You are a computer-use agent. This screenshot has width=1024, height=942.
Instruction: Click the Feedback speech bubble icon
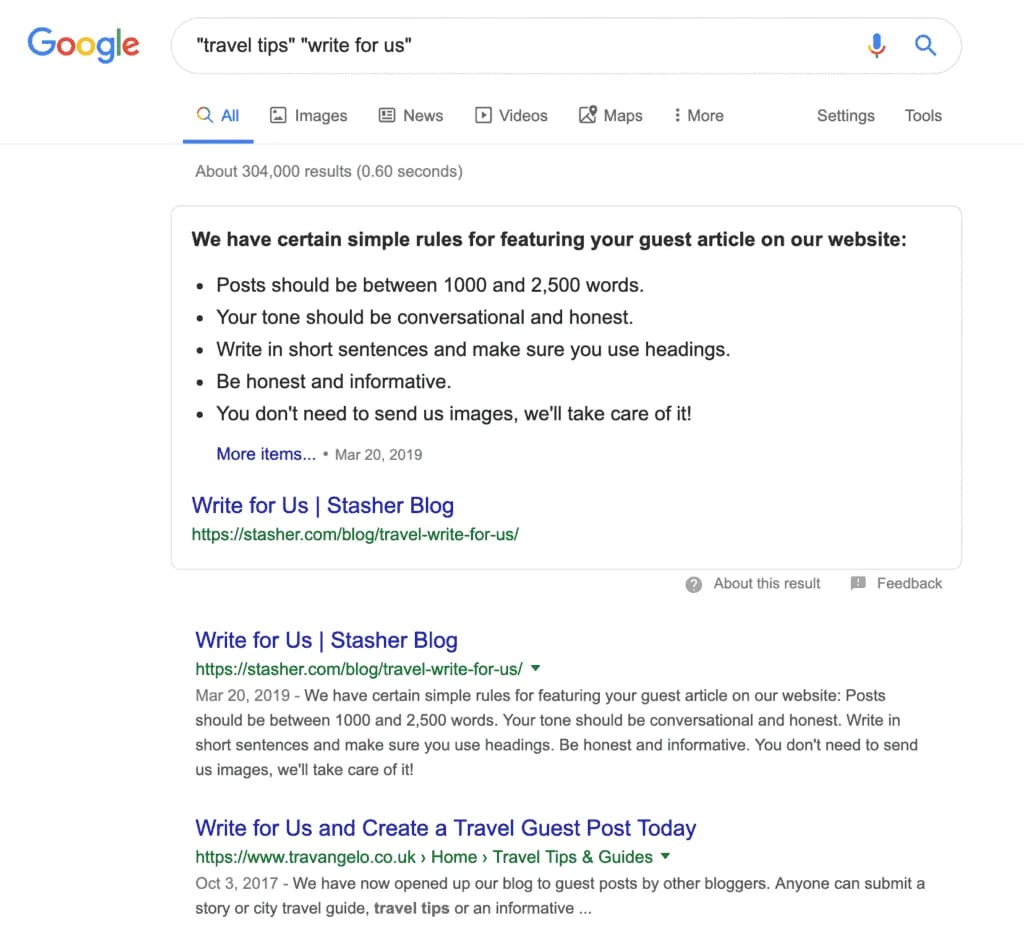[x=858, y=584]
